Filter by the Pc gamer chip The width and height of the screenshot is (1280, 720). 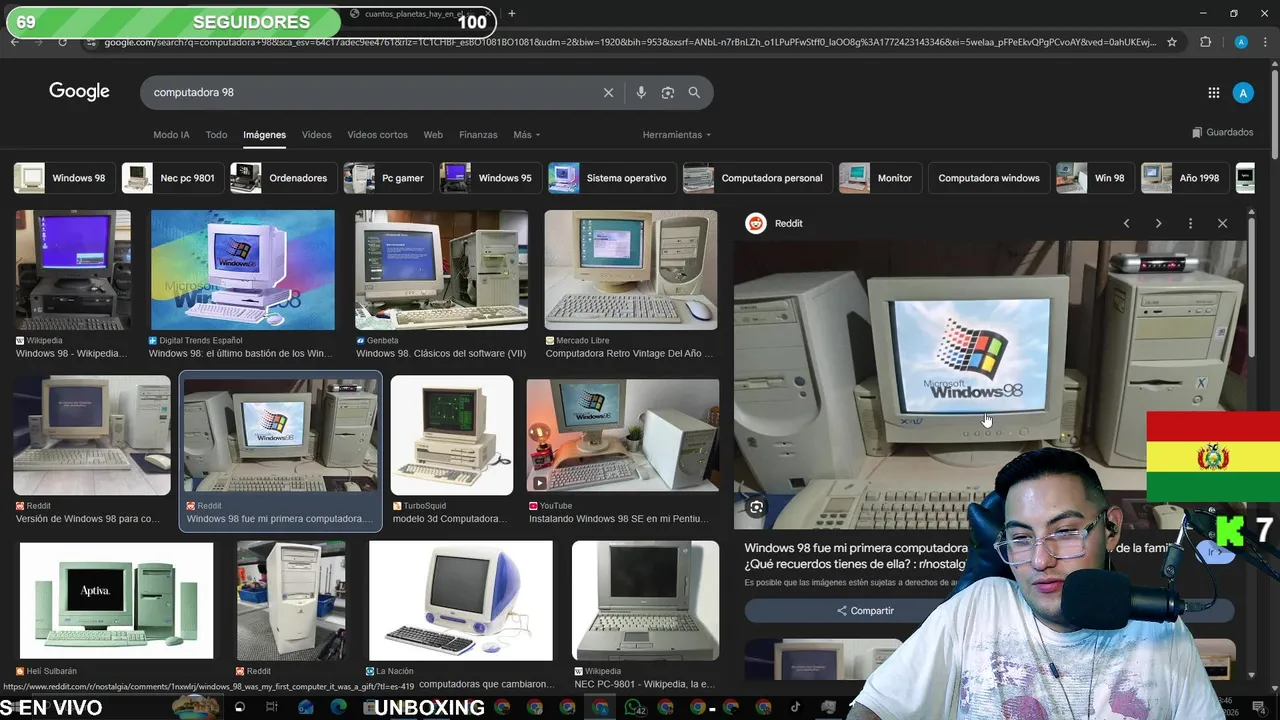pos(388,178)
